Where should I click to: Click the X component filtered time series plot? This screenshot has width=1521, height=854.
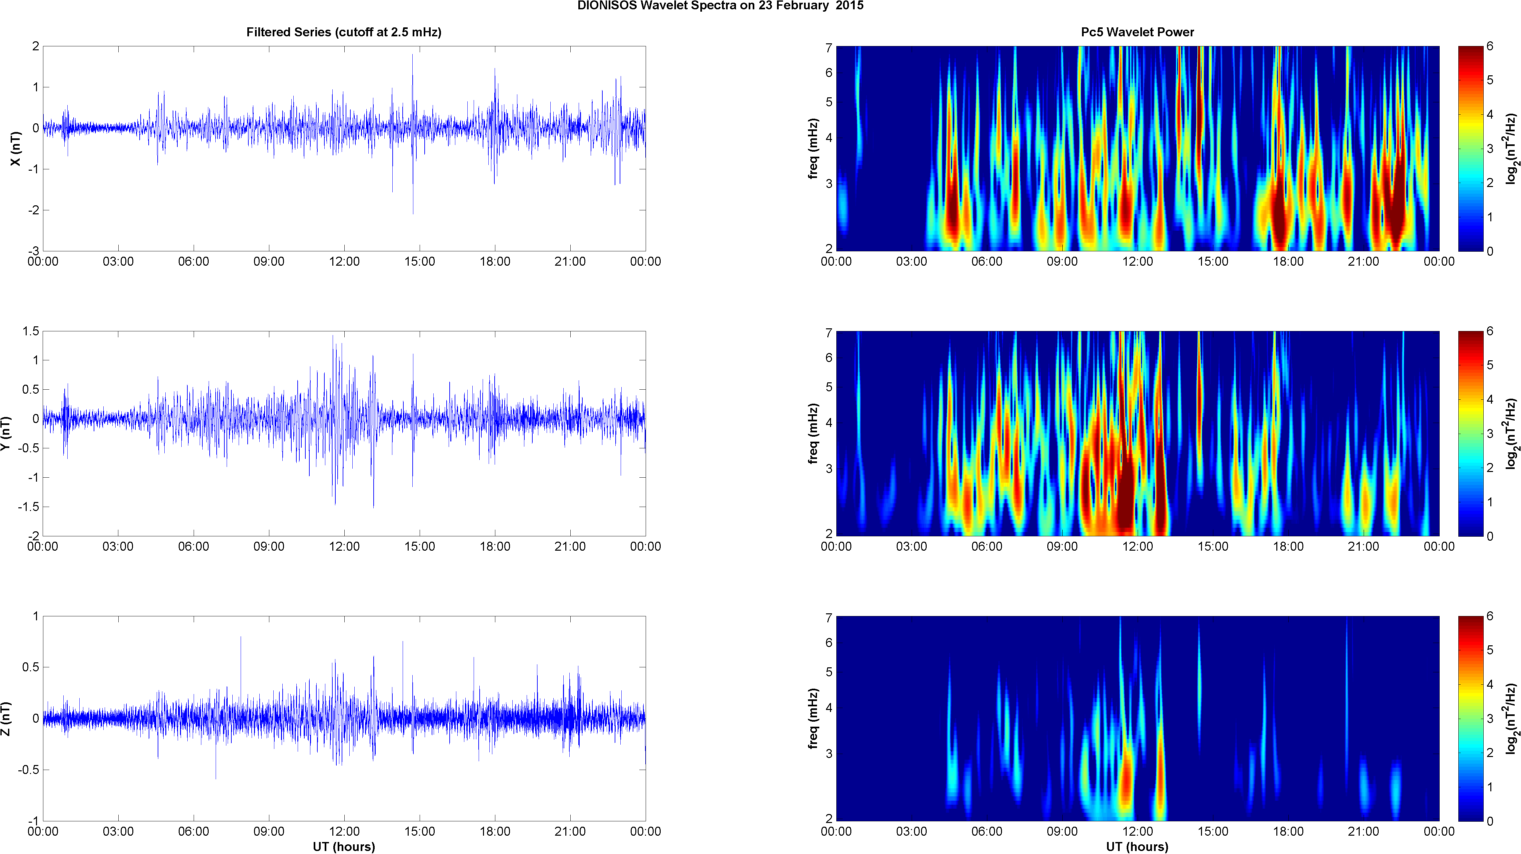click(344, 148)
